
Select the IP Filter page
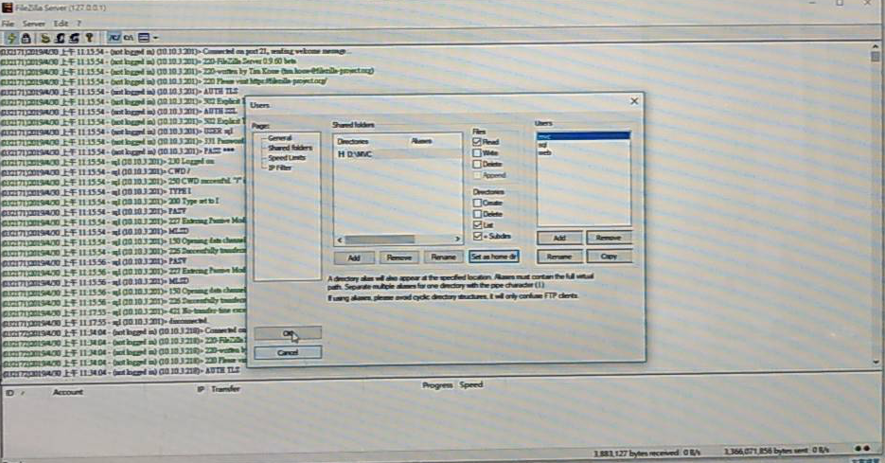279,168
